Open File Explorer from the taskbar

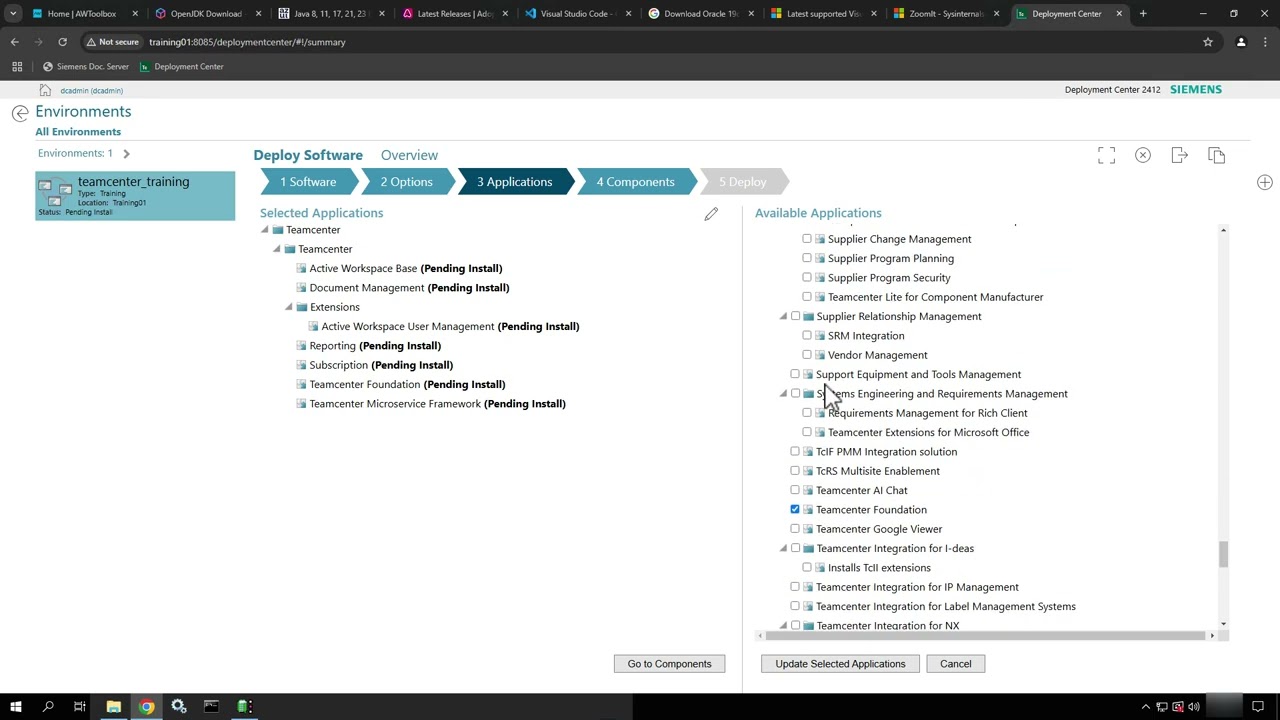pos(113,707)
